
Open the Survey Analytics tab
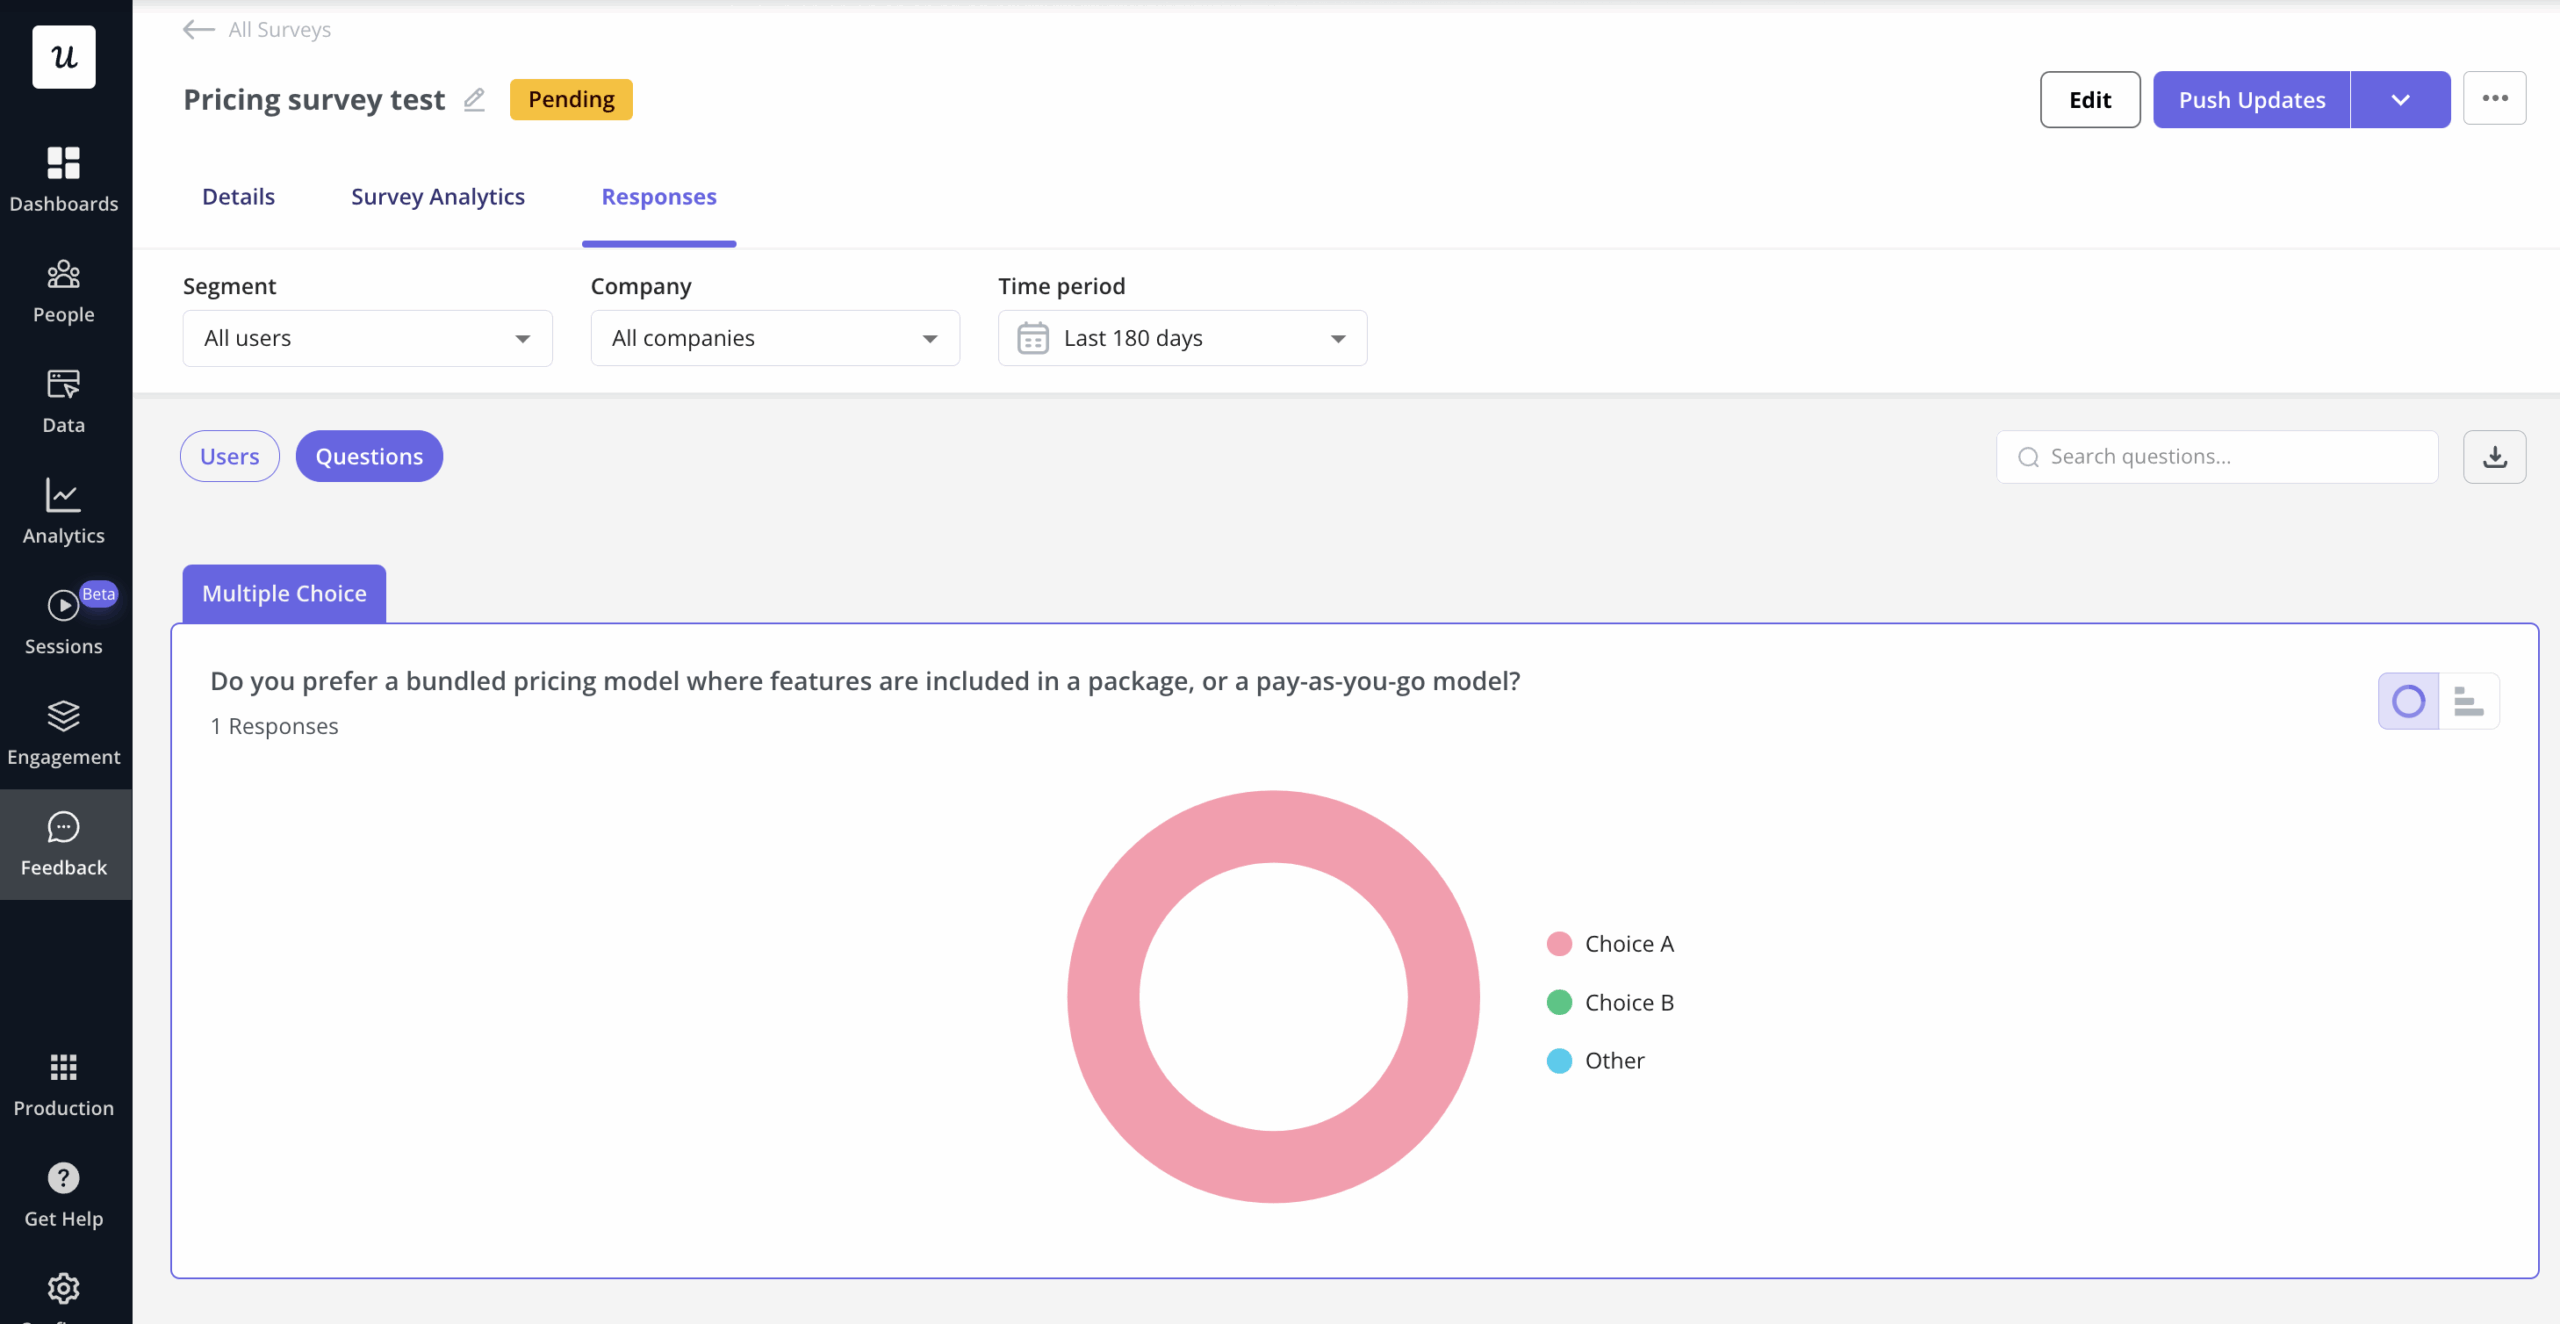(x=438, y=196)
